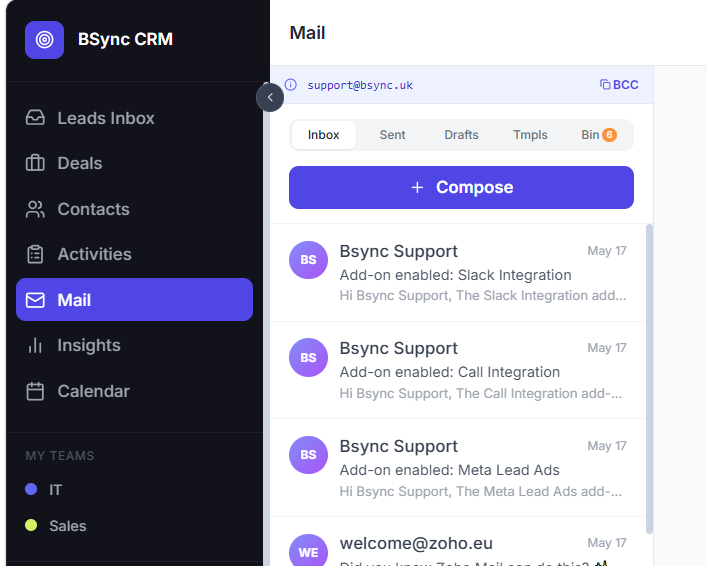
Task: Click 'Hi Bsync Support, The Call Integration' preview
Action: (x=480, y=393)
